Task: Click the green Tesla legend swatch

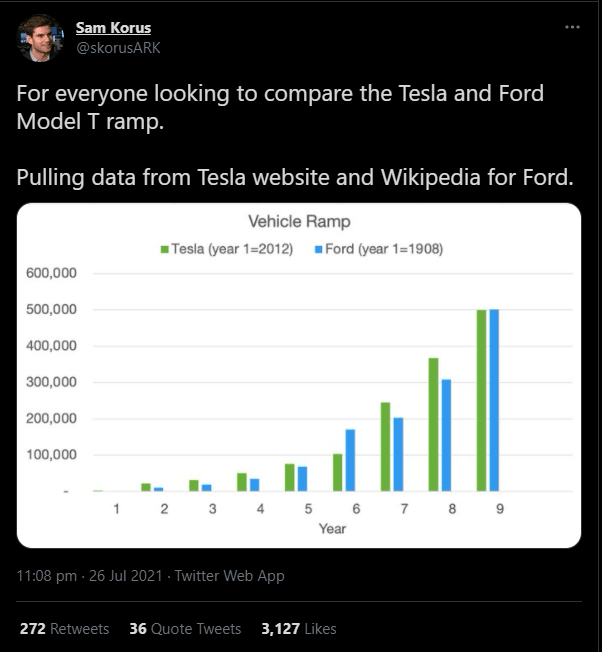Action: [165, 249]
